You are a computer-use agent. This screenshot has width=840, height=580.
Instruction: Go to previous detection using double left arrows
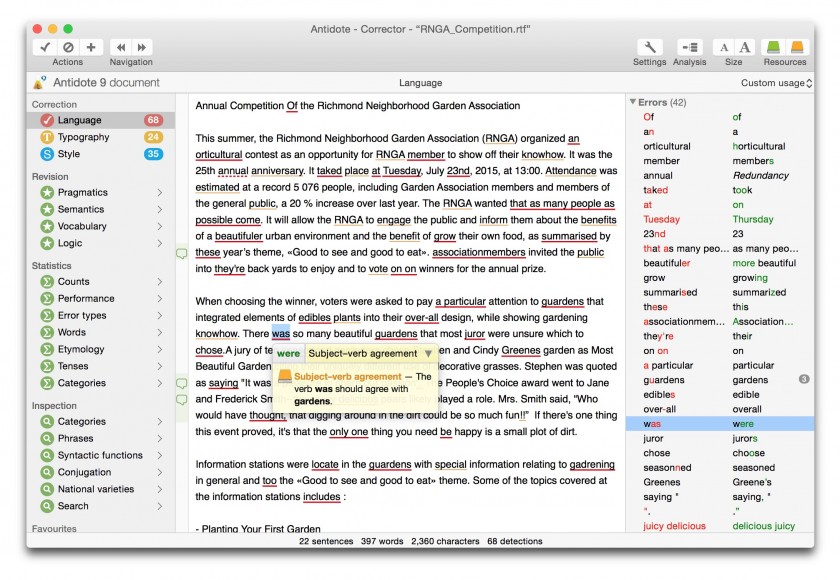pos(121,47)
